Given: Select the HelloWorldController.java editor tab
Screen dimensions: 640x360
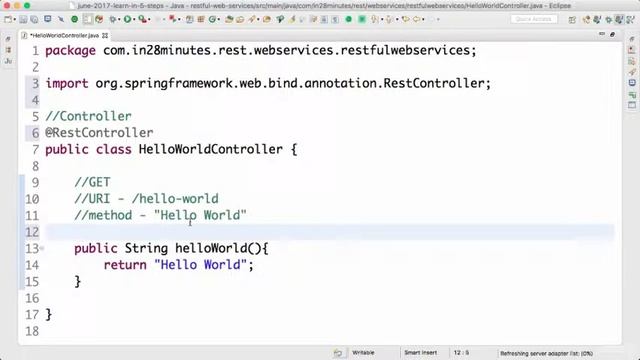Looking at the screenshot, I should 64,36.
